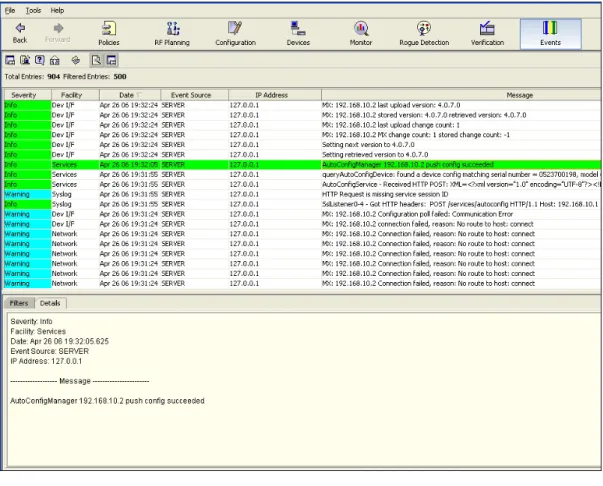Click the first window icon in the small toolbar
603x486 pixels.
tap(10, 60)
